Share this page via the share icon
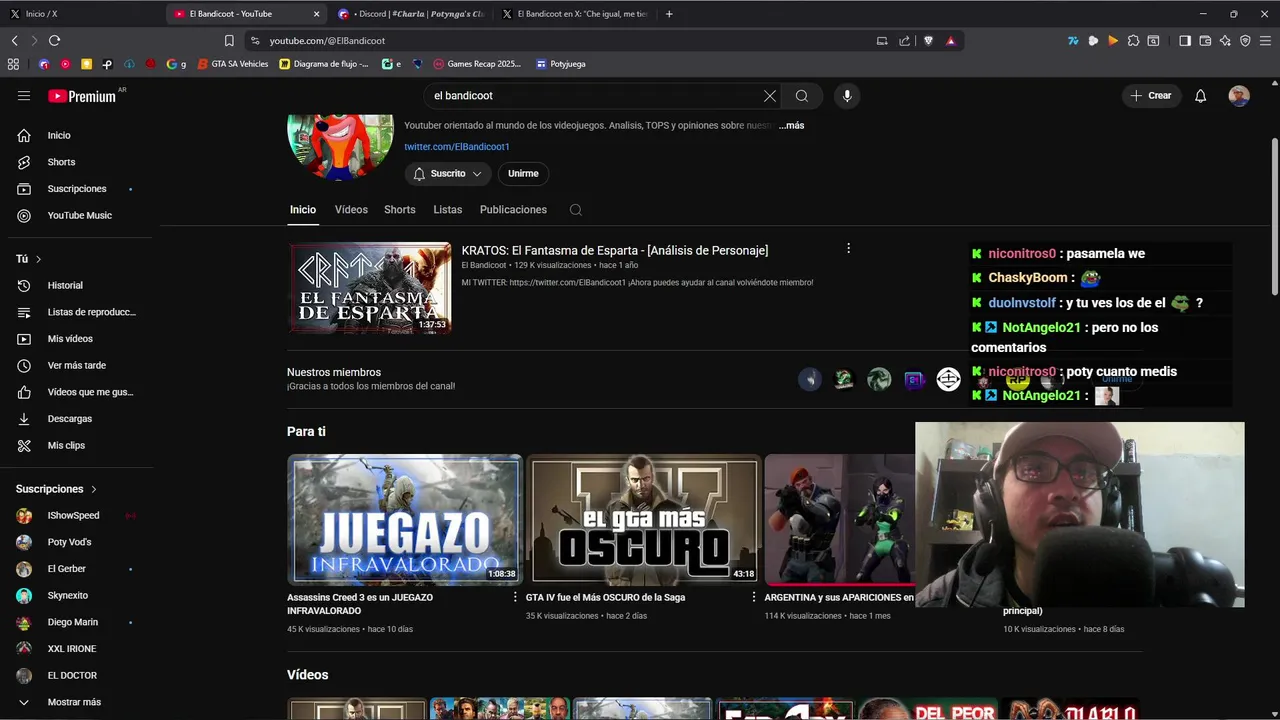This screenshot has width=1280, height=720. coord(905,41)
